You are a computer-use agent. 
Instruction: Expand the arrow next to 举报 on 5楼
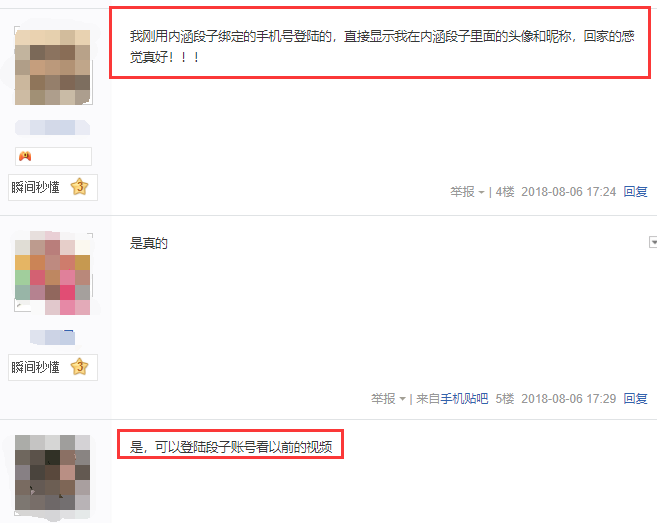[x=402, y=399]
